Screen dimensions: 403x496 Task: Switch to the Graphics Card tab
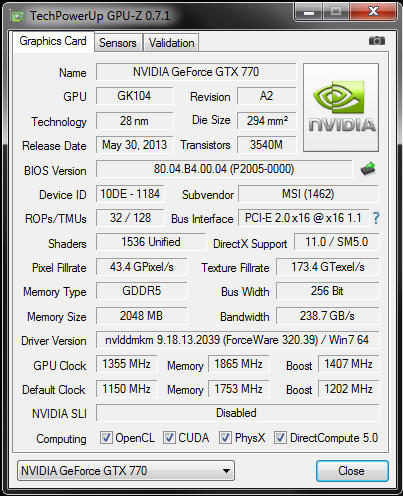[53, 41]
